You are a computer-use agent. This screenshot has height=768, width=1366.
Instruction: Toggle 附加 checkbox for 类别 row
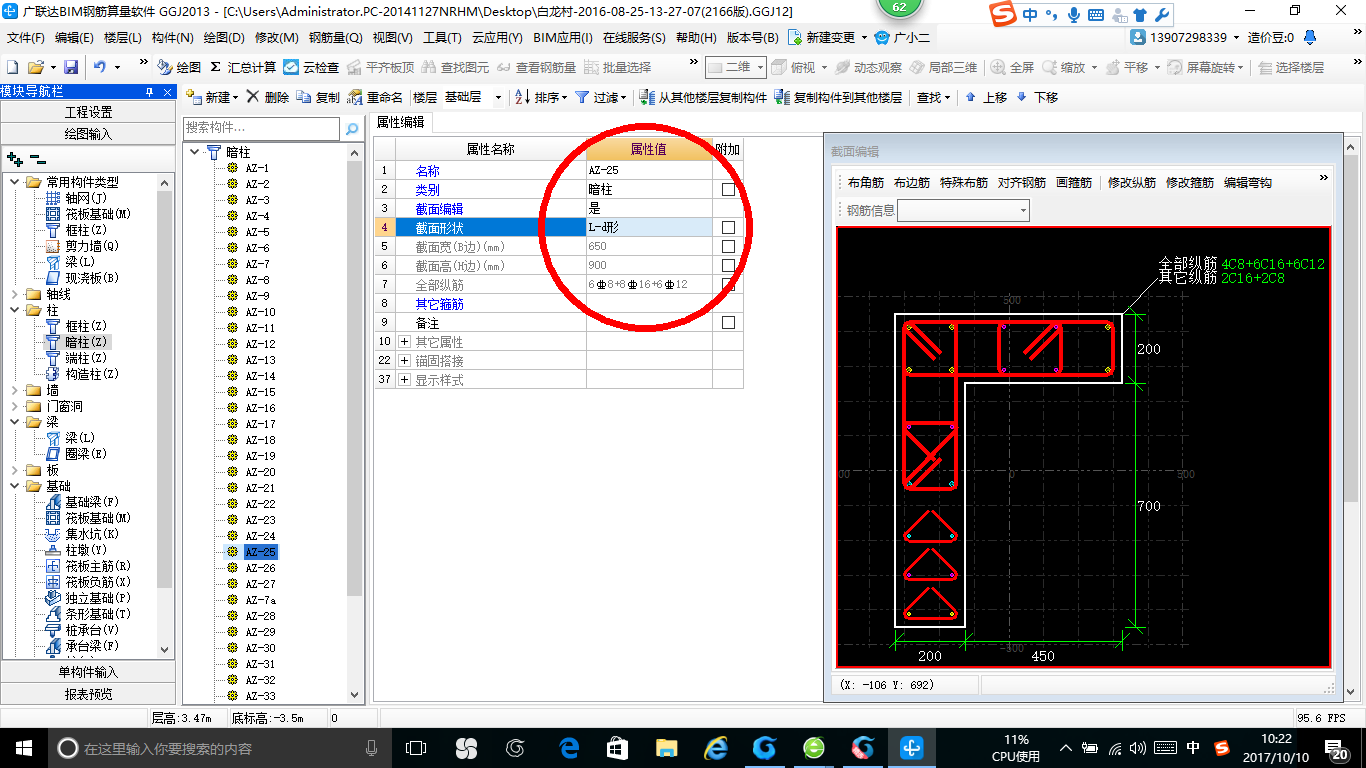click(x=728, y=189)
